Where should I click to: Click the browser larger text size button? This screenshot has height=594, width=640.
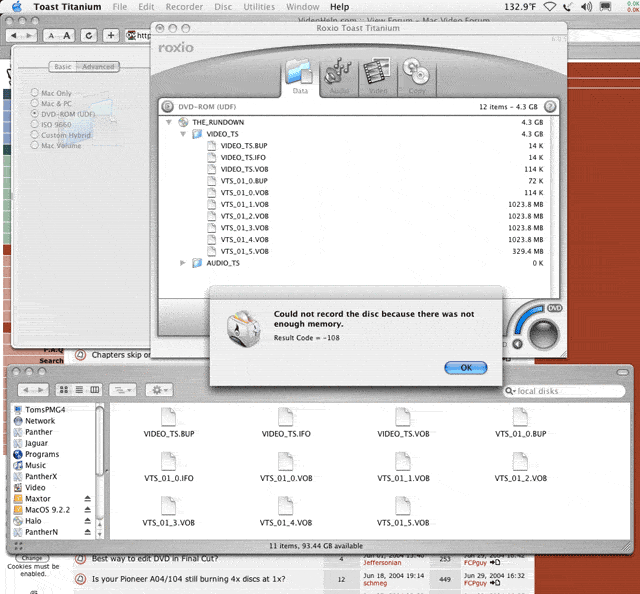click(x=67, y=36)
